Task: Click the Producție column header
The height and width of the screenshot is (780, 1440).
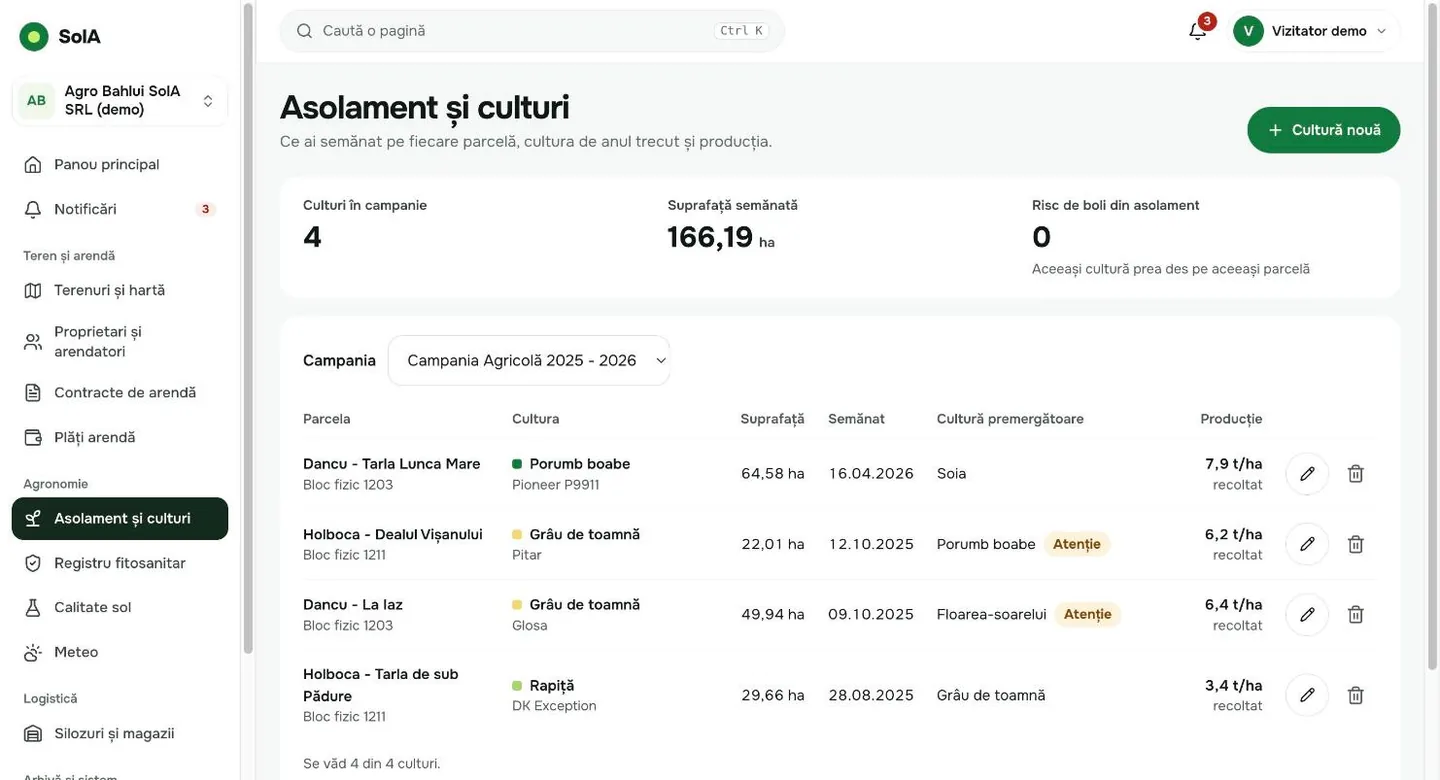Action: (1231, 419)
